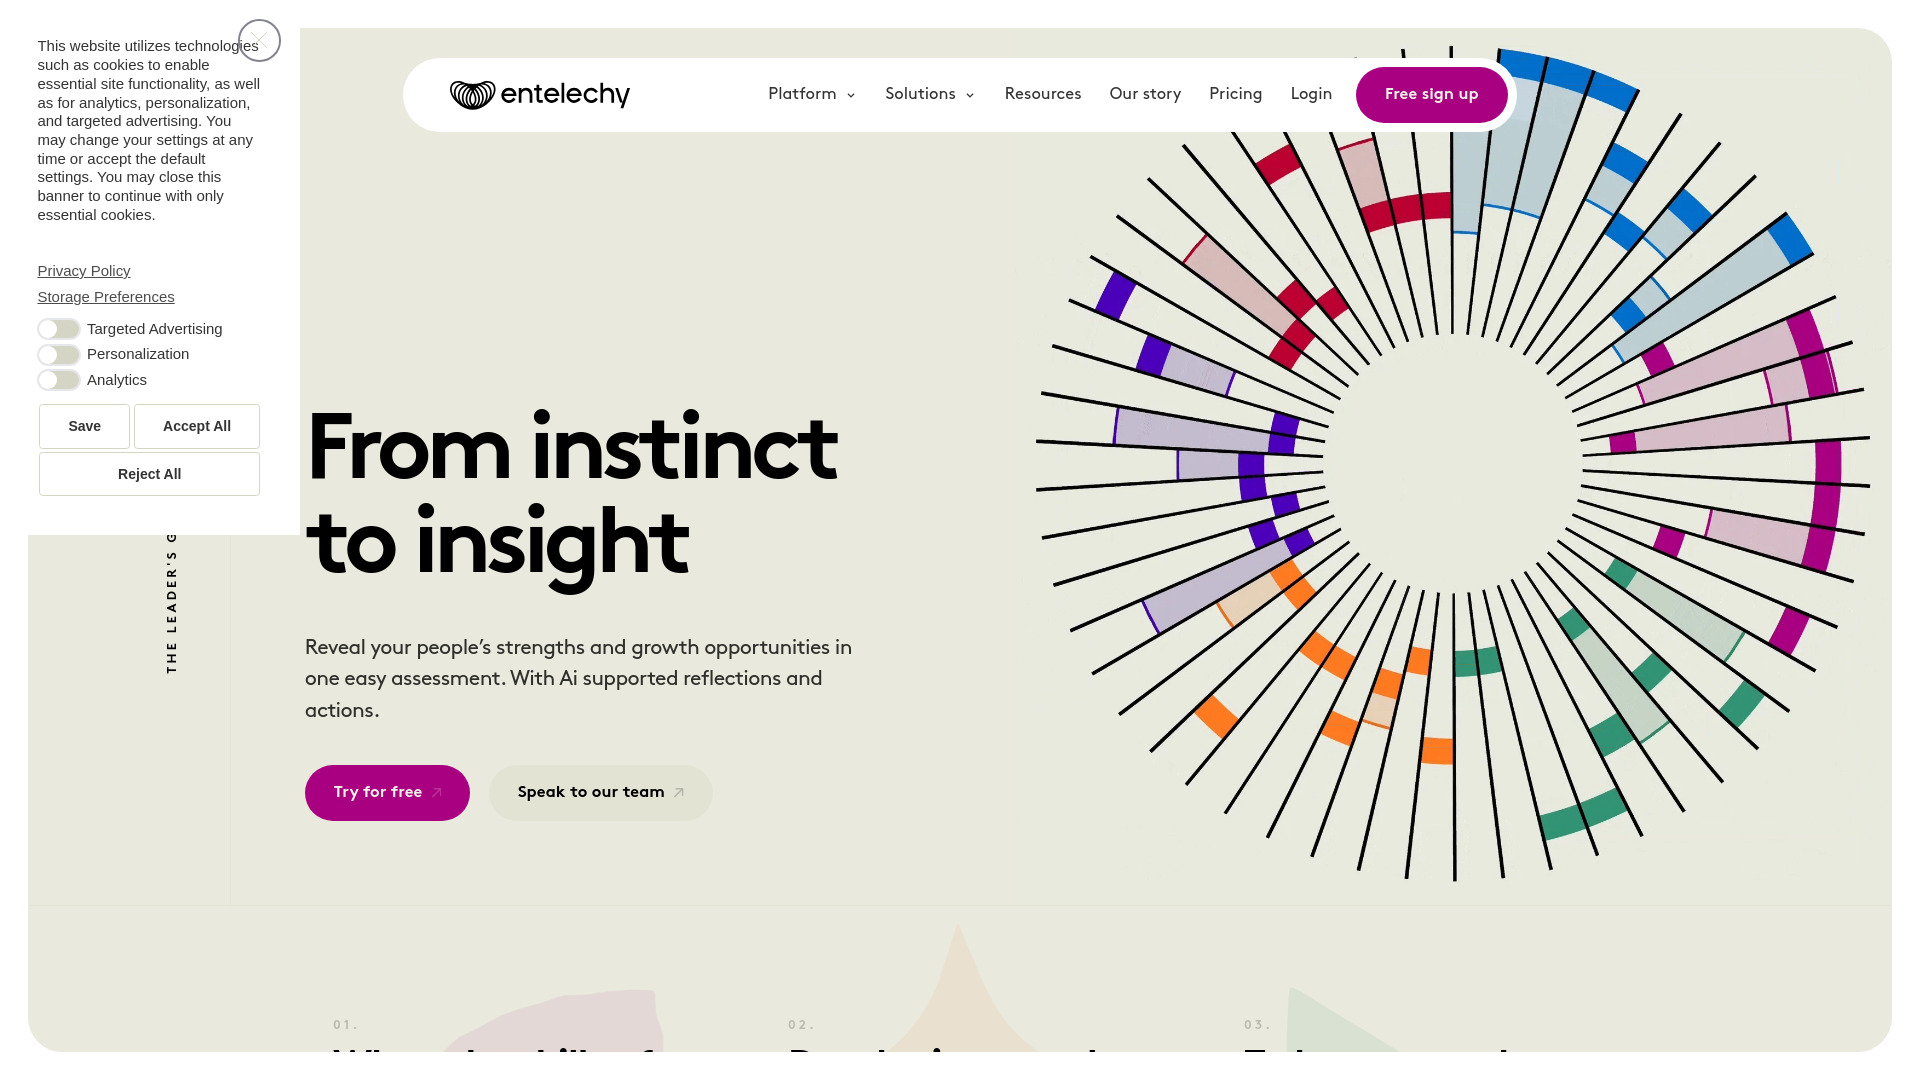Click the Solutions dropdown chevron
The image size is (1920, 1080).
click(969, 95)
